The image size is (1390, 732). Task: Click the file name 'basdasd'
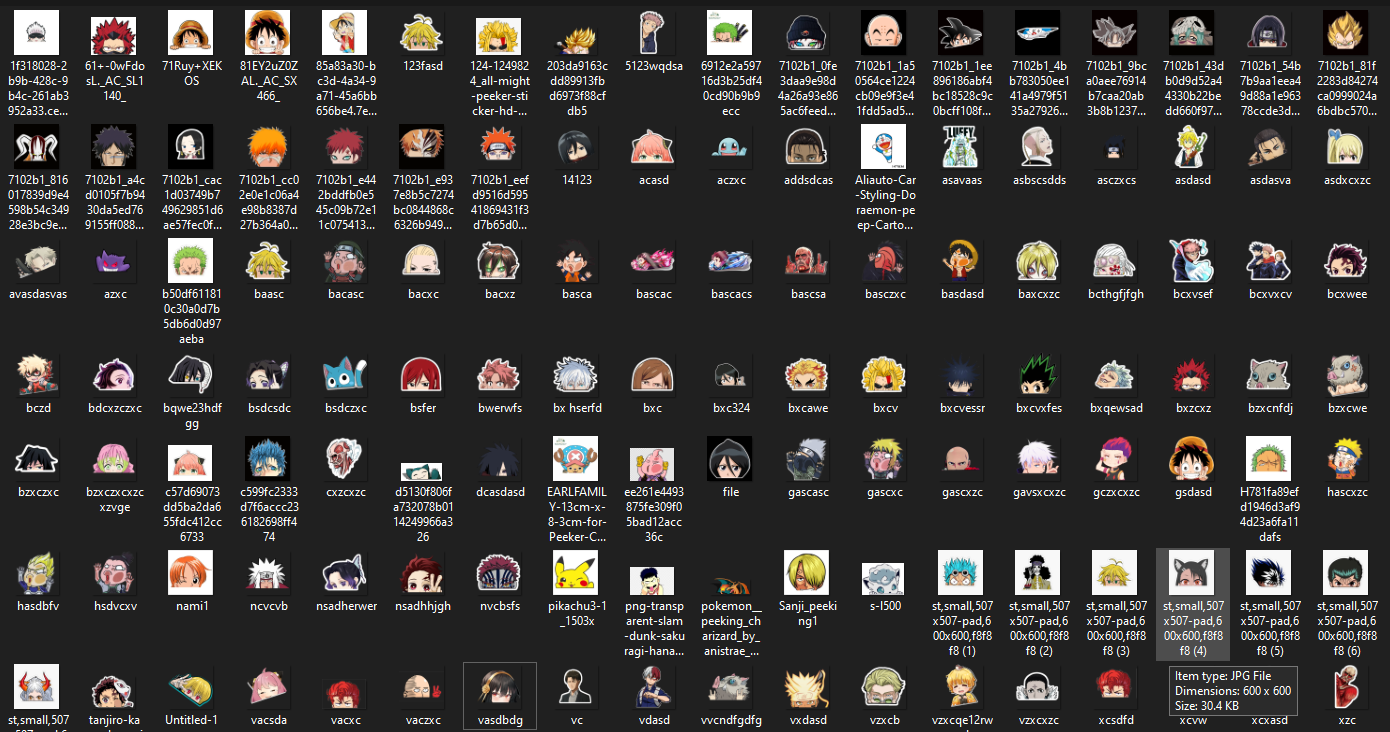tap(962, 294)
